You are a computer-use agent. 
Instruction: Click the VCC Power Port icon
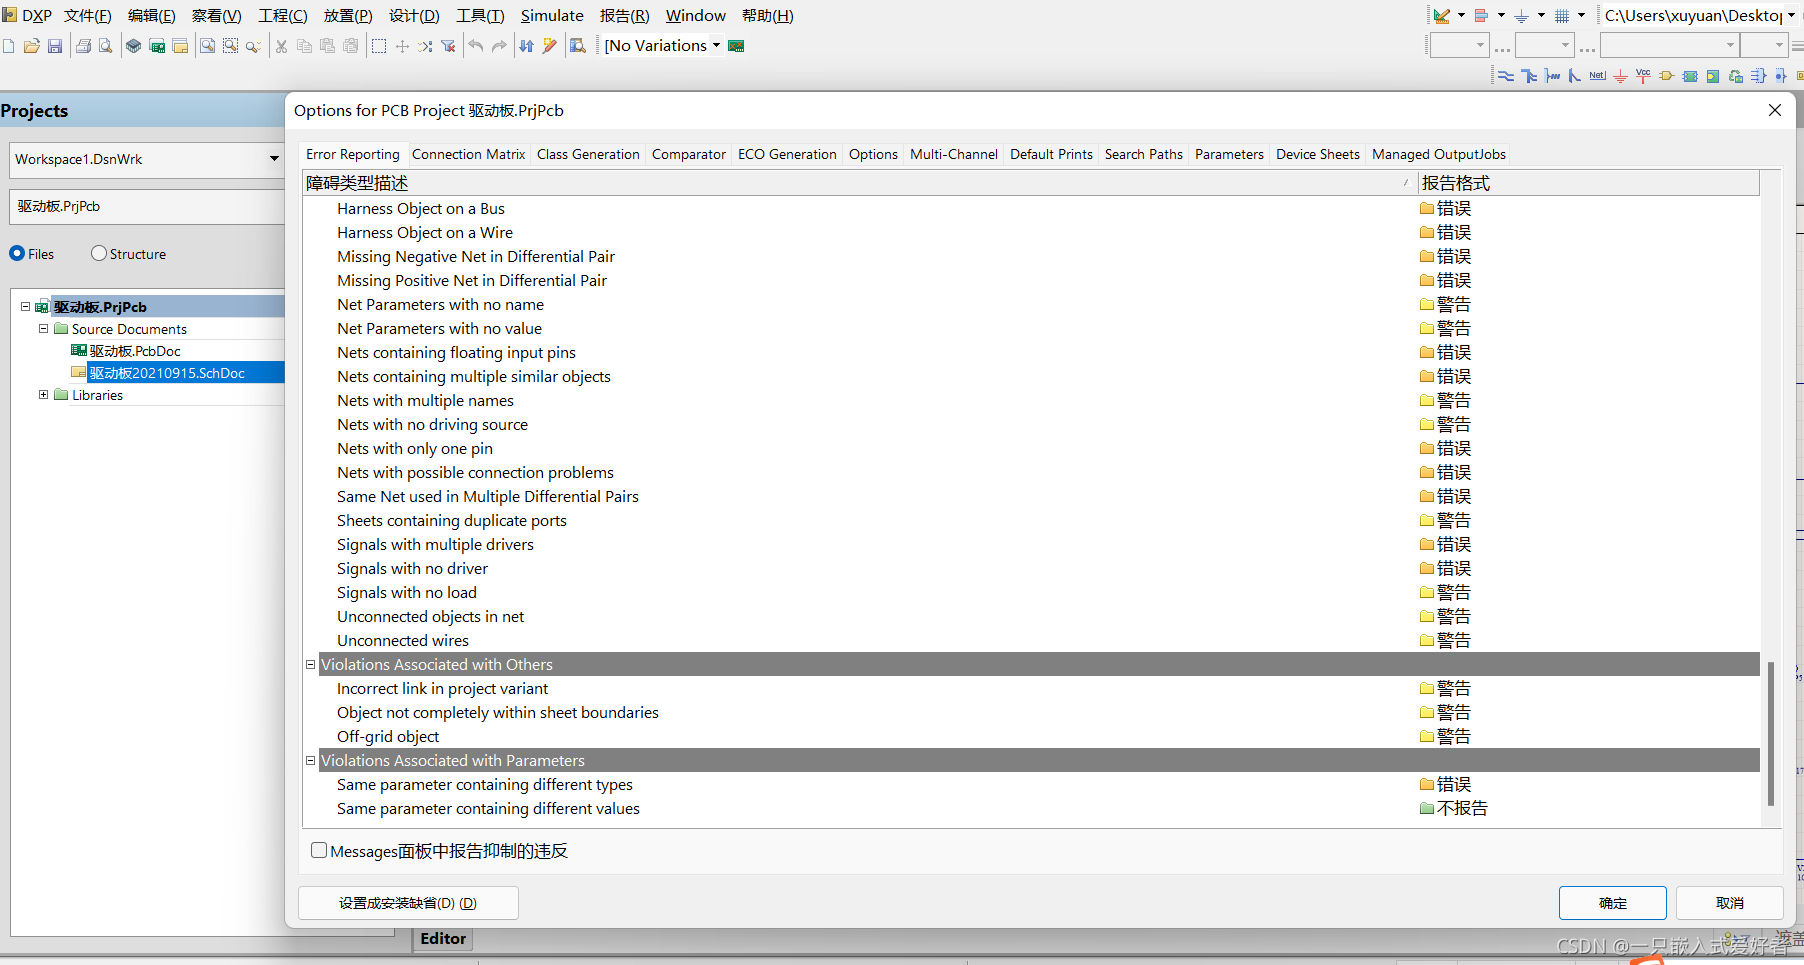[x=1643, y=76]
